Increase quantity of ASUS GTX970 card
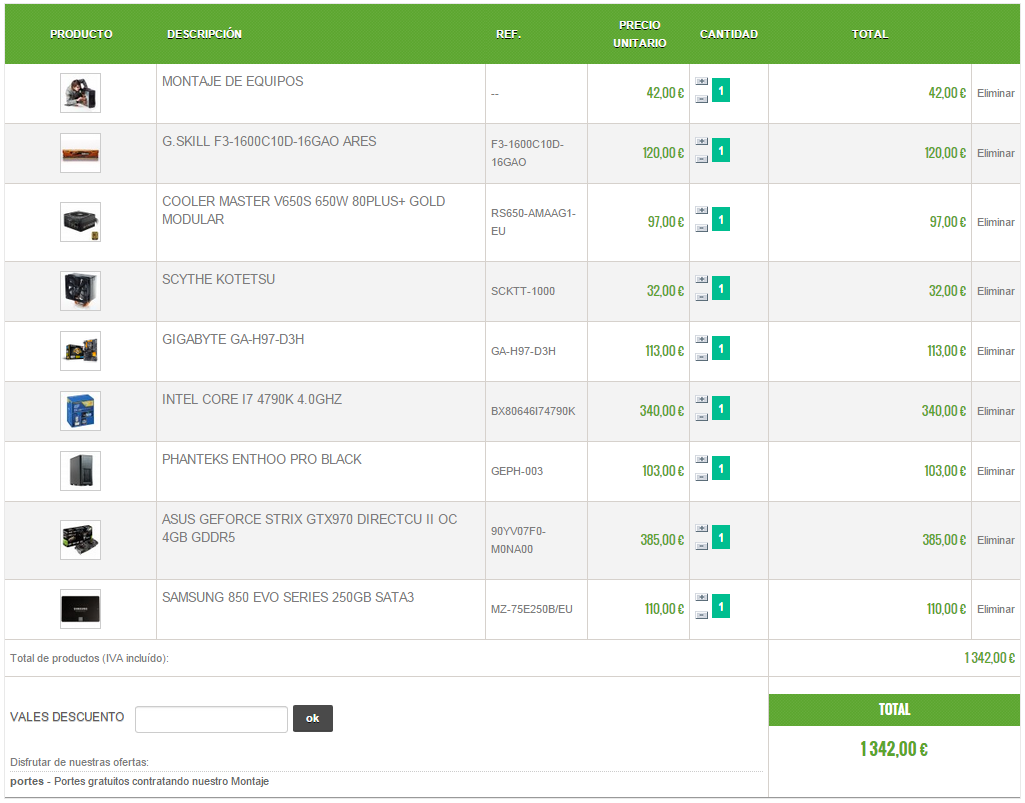 pyautogui.click(x=701, y=528)
